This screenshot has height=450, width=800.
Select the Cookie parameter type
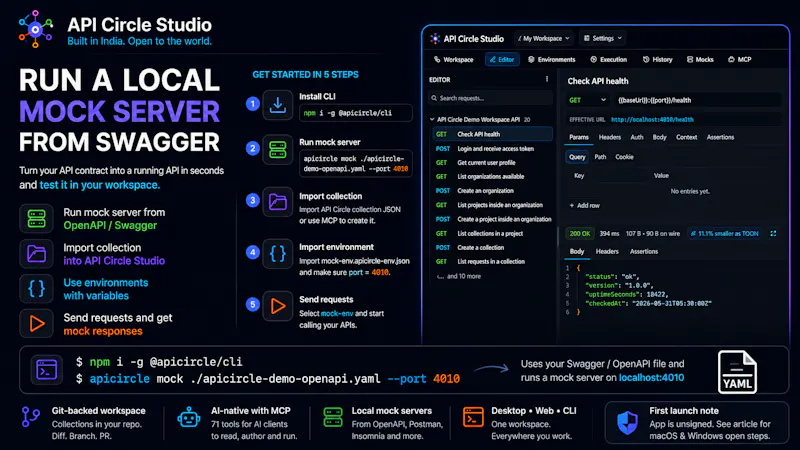tap(624, 157)
